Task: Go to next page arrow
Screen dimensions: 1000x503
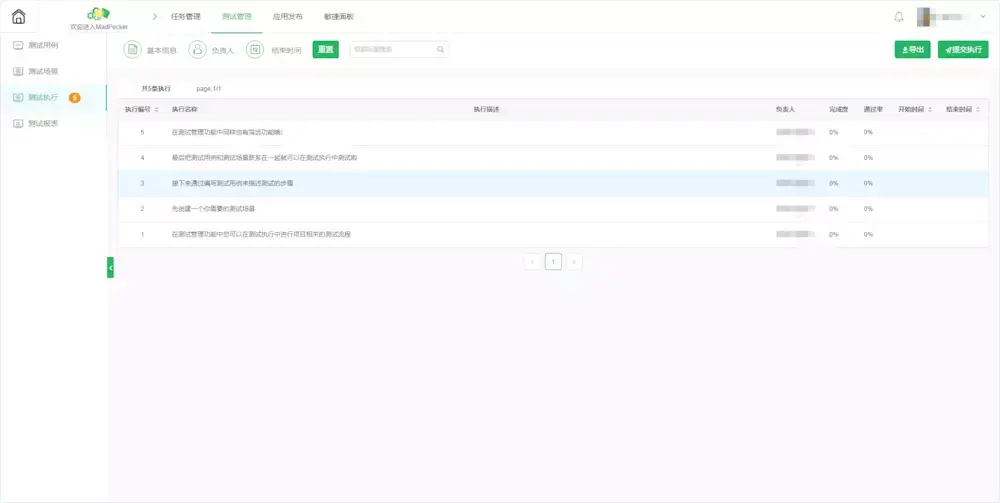Action: click(x=574, y=261)
